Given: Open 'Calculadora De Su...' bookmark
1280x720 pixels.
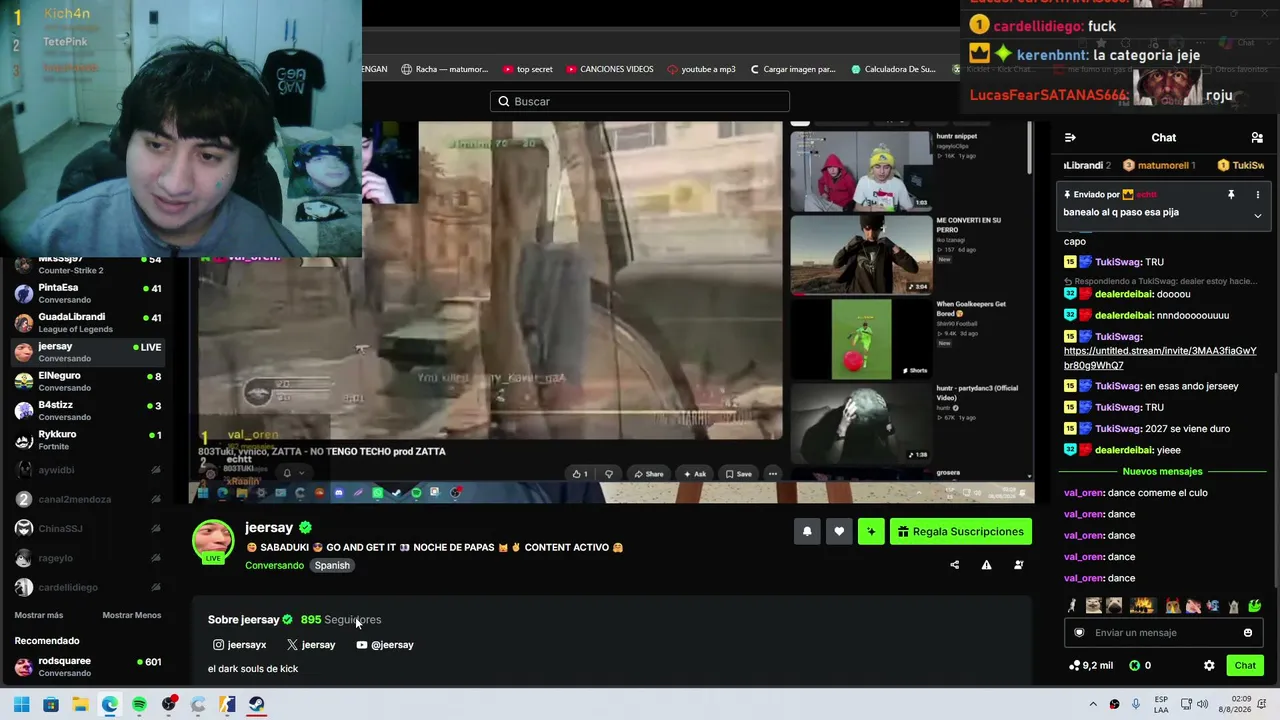Looking at the screenshot, I should (893, 69).
